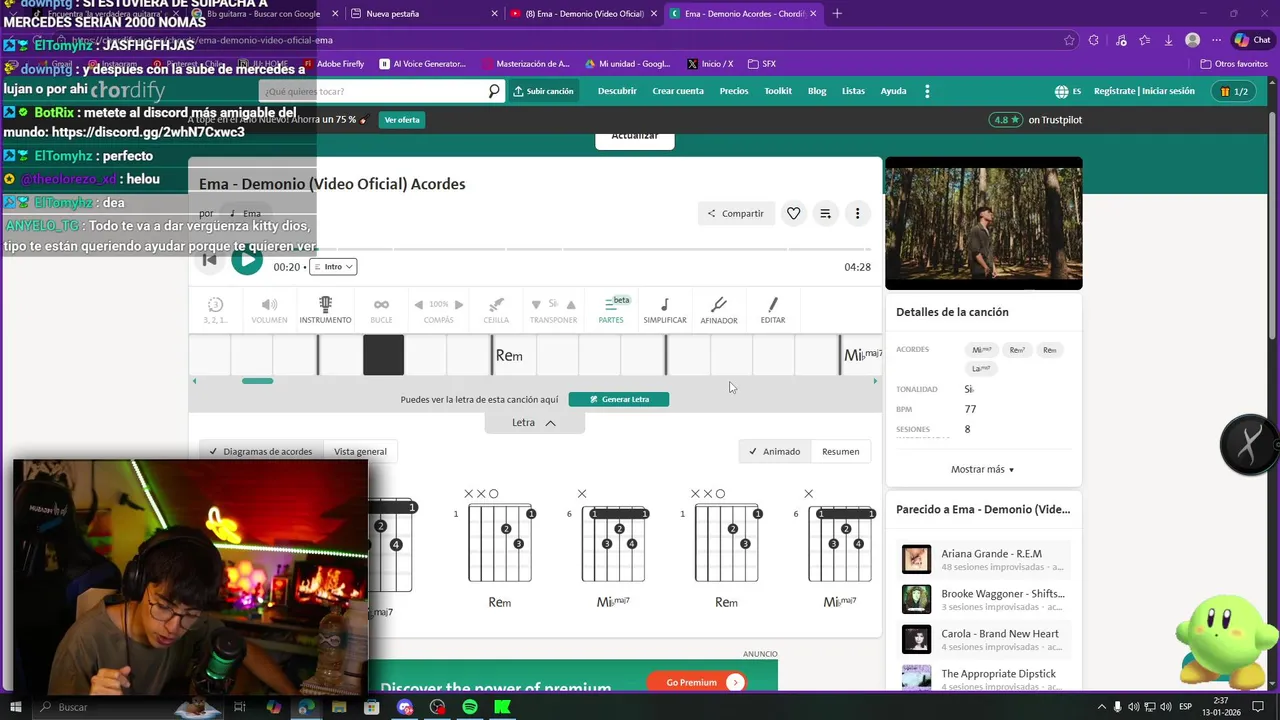Image resolution: width=1280 pixels, height=720 pixels.
Task: Toggle the Bucle loop tool
Action: [381, 310]
